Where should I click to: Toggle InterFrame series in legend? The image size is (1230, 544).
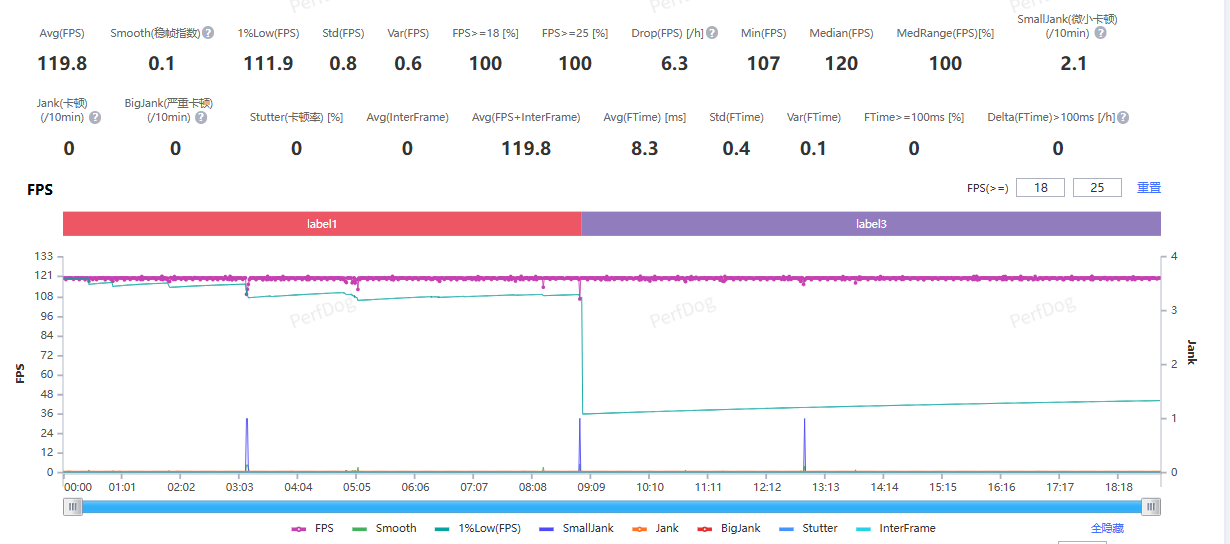point(896,528)
